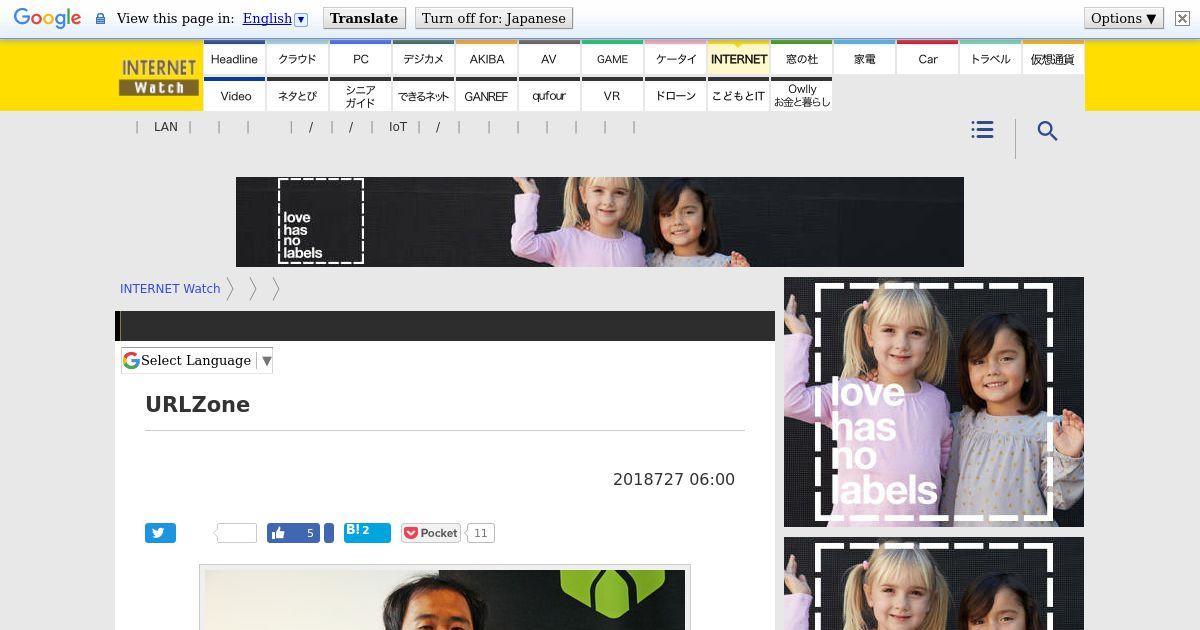Click Turn off for: Japanese button
Screen dimensions: 1200x630
pos(493,19)
